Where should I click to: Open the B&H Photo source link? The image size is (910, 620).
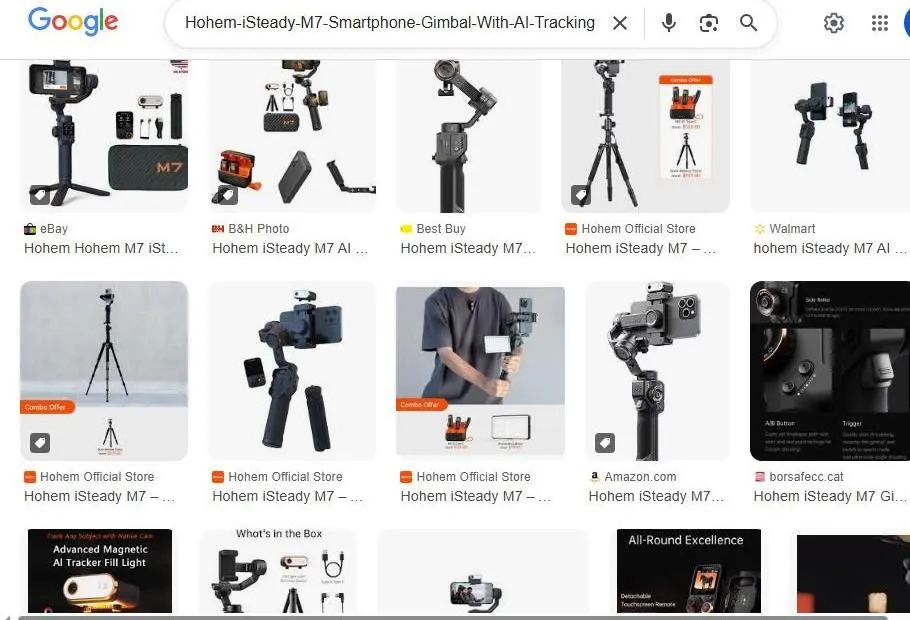(258, 229)
